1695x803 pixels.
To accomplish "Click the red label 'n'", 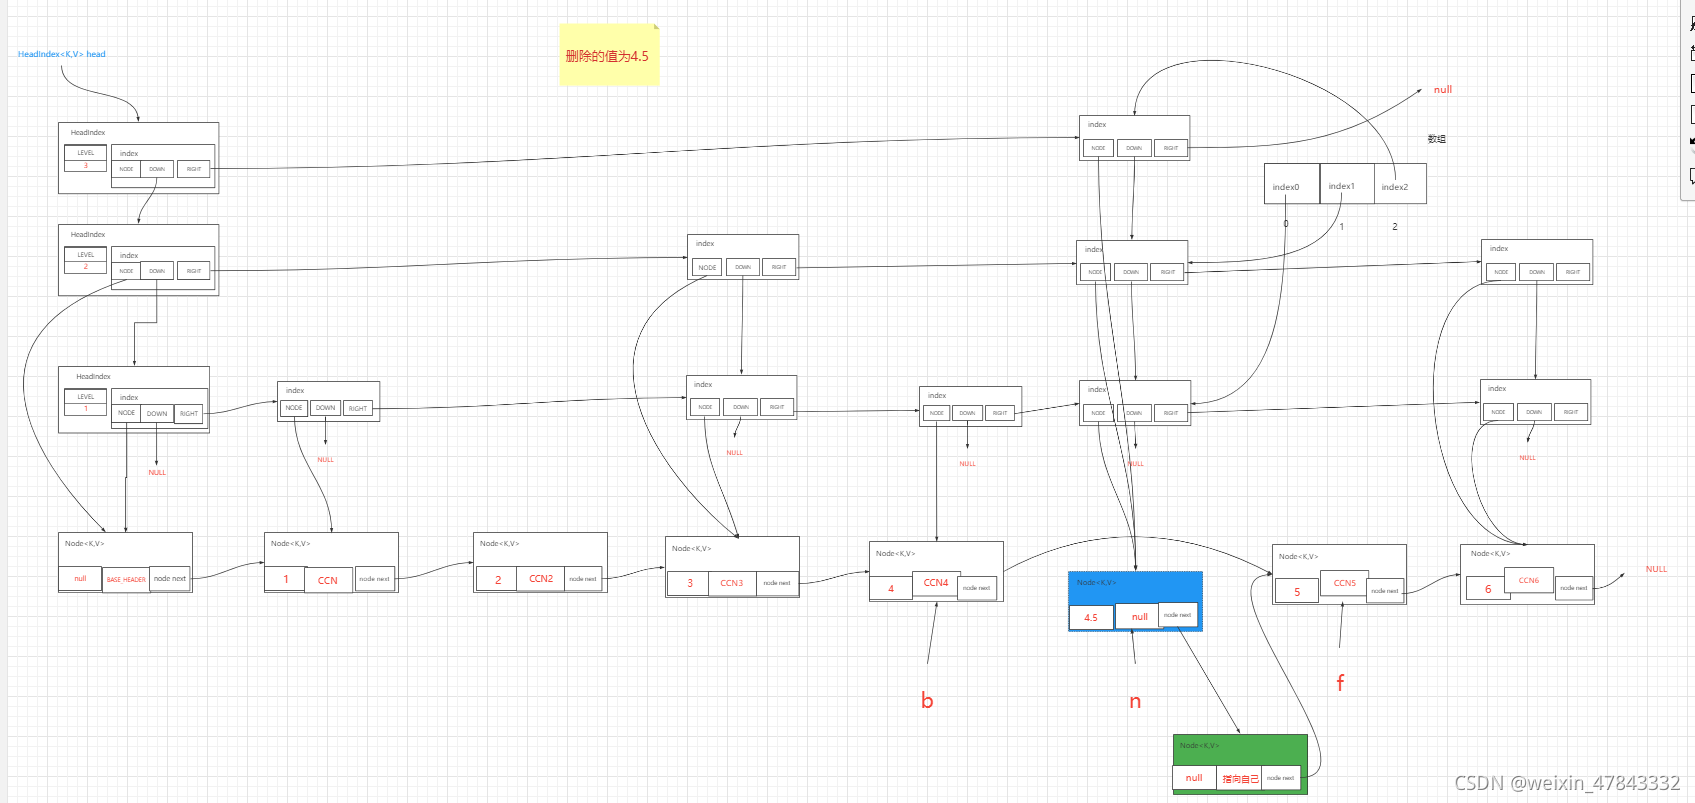I will coord(1135,701).
